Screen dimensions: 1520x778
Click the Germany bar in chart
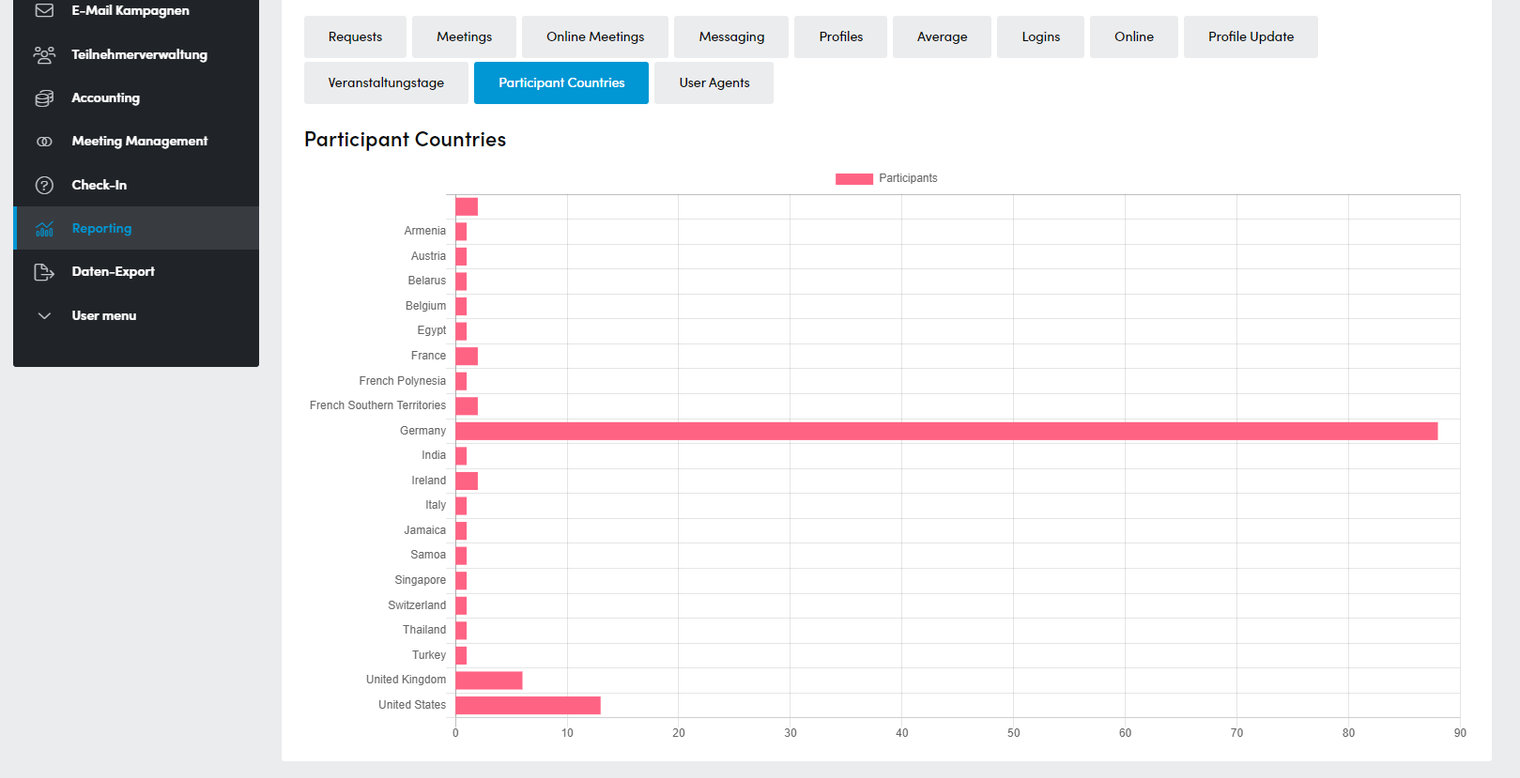[x=946, y=431]
